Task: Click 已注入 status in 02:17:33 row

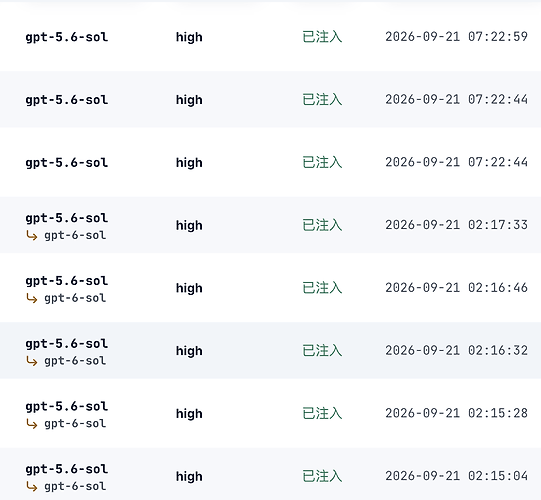Action: coord(322,225)
